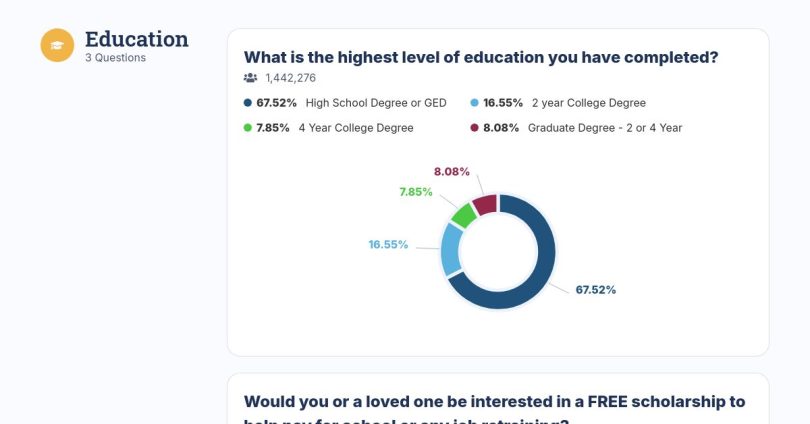
Task: Click the 4 Year College Degree legend label
Action: pos(356,128)
